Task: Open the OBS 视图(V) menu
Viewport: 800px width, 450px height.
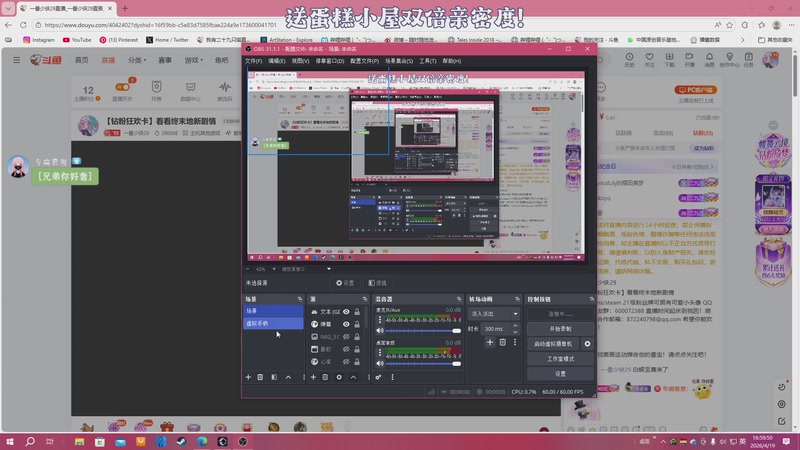Action: (300, 61)
